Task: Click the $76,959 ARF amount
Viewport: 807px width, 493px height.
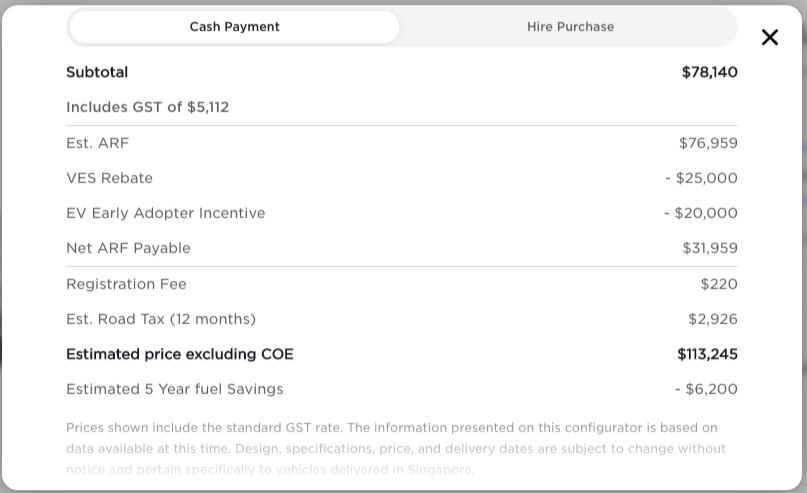Action: coord(708,143)
